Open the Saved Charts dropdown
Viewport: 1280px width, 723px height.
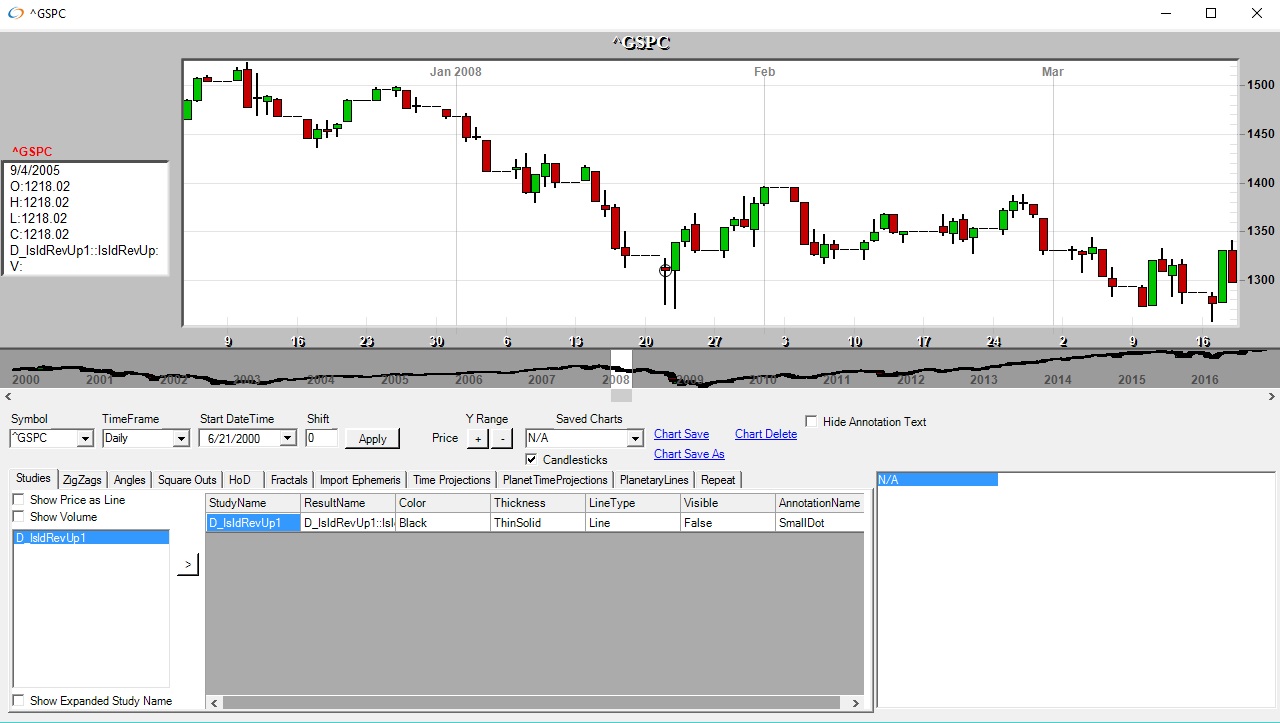coord(635,438)
